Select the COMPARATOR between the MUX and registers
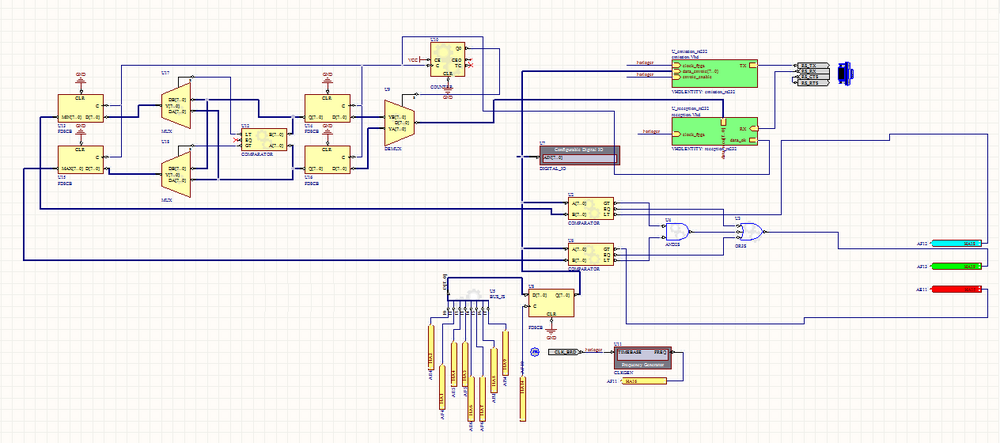The height and width of the screenshot is (443, 1000). coord(263,139)
